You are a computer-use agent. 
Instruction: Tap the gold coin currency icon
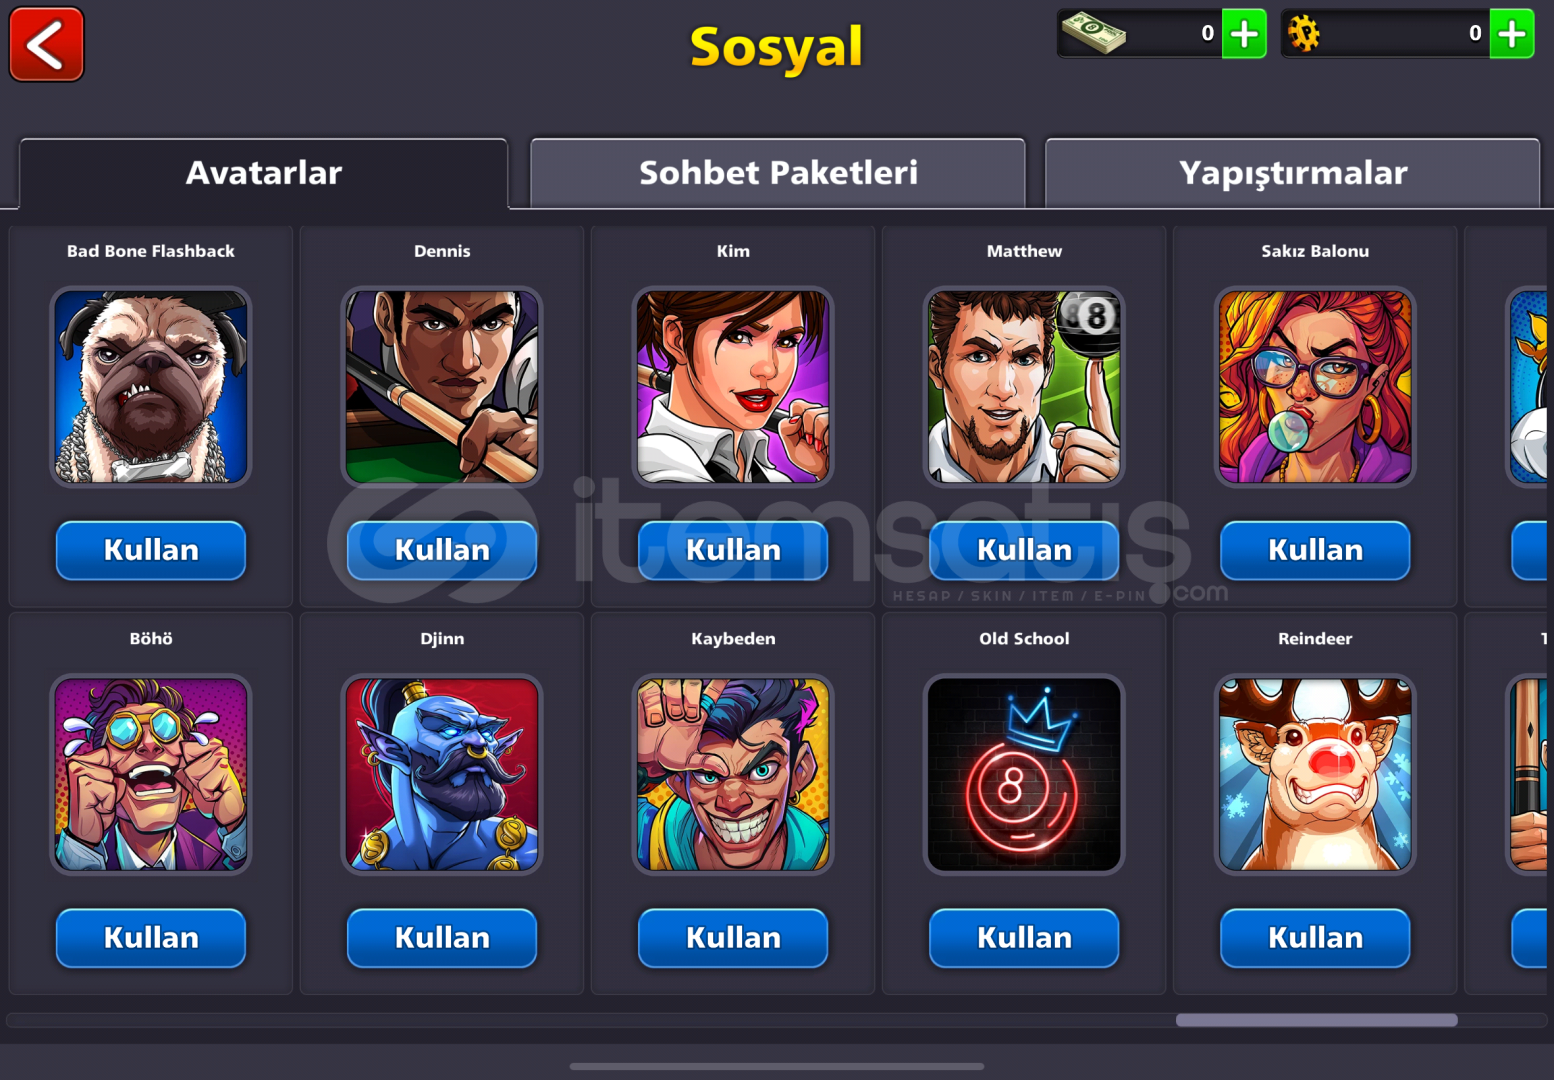point(1304,34)
